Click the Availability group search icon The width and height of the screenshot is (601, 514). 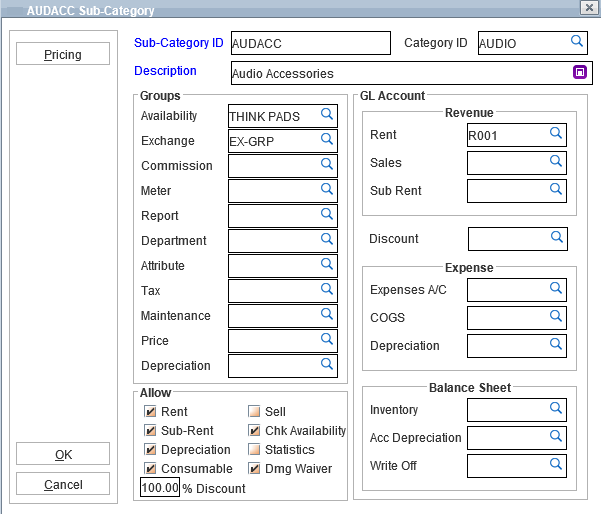pos(326,114)
